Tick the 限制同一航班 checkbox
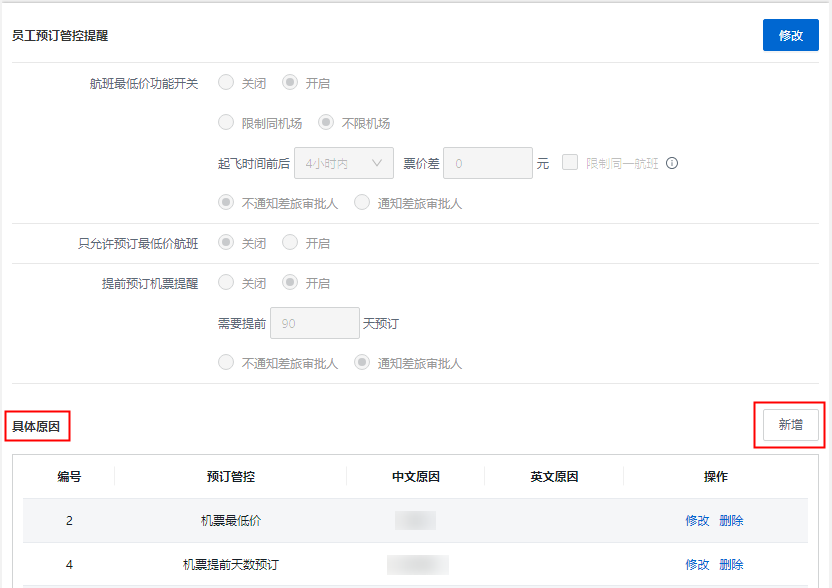Viewport: 832px width, 588px height. coord(570,162)
